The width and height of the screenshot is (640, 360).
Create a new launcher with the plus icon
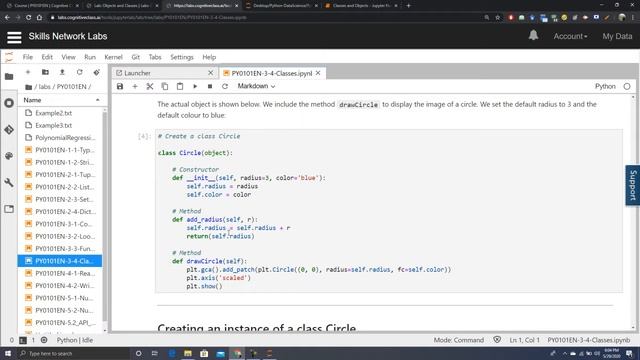point(28,72)
